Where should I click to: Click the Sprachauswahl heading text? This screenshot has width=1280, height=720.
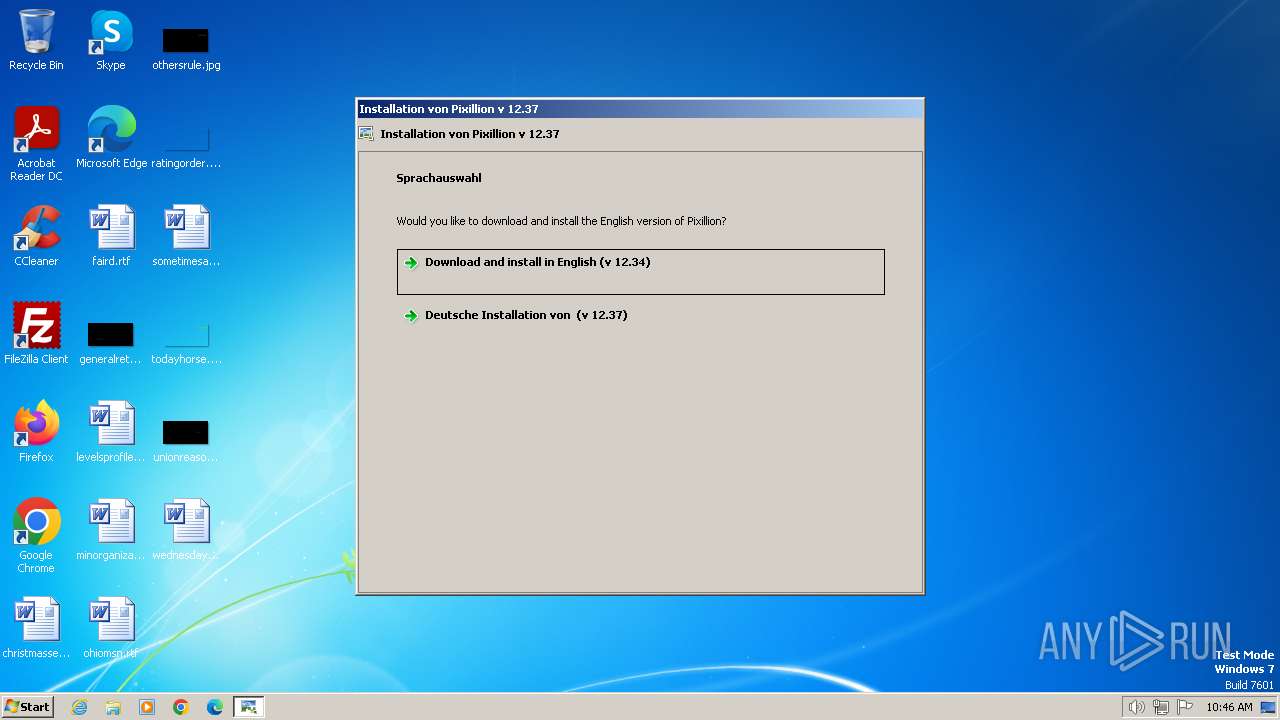(439, 178)
